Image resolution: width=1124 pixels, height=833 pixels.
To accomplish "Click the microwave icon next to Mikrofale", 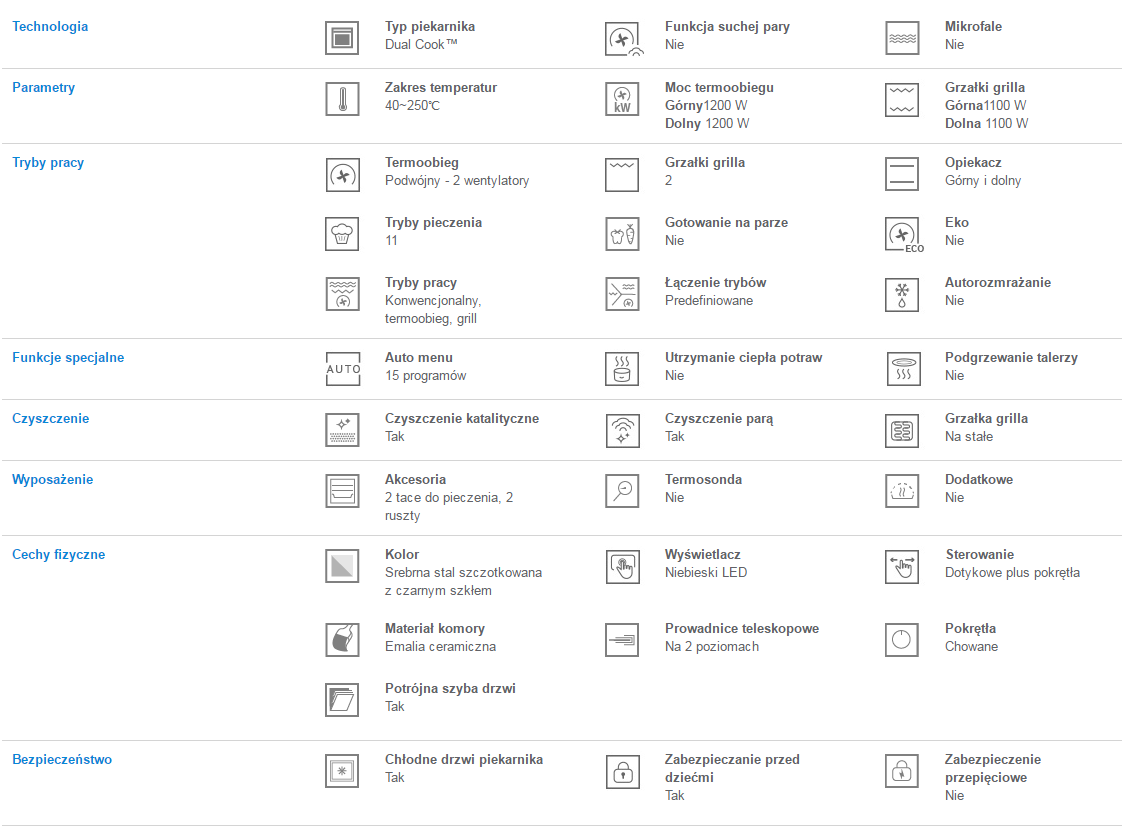I will (x=902, y=38).
